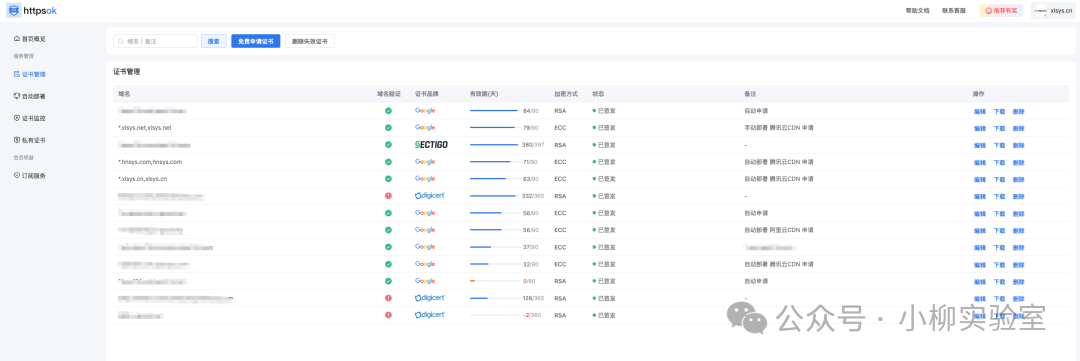Click the httpsok shield logo
This screenshot has width=1080, height=361.
click(x=14, y=10)
